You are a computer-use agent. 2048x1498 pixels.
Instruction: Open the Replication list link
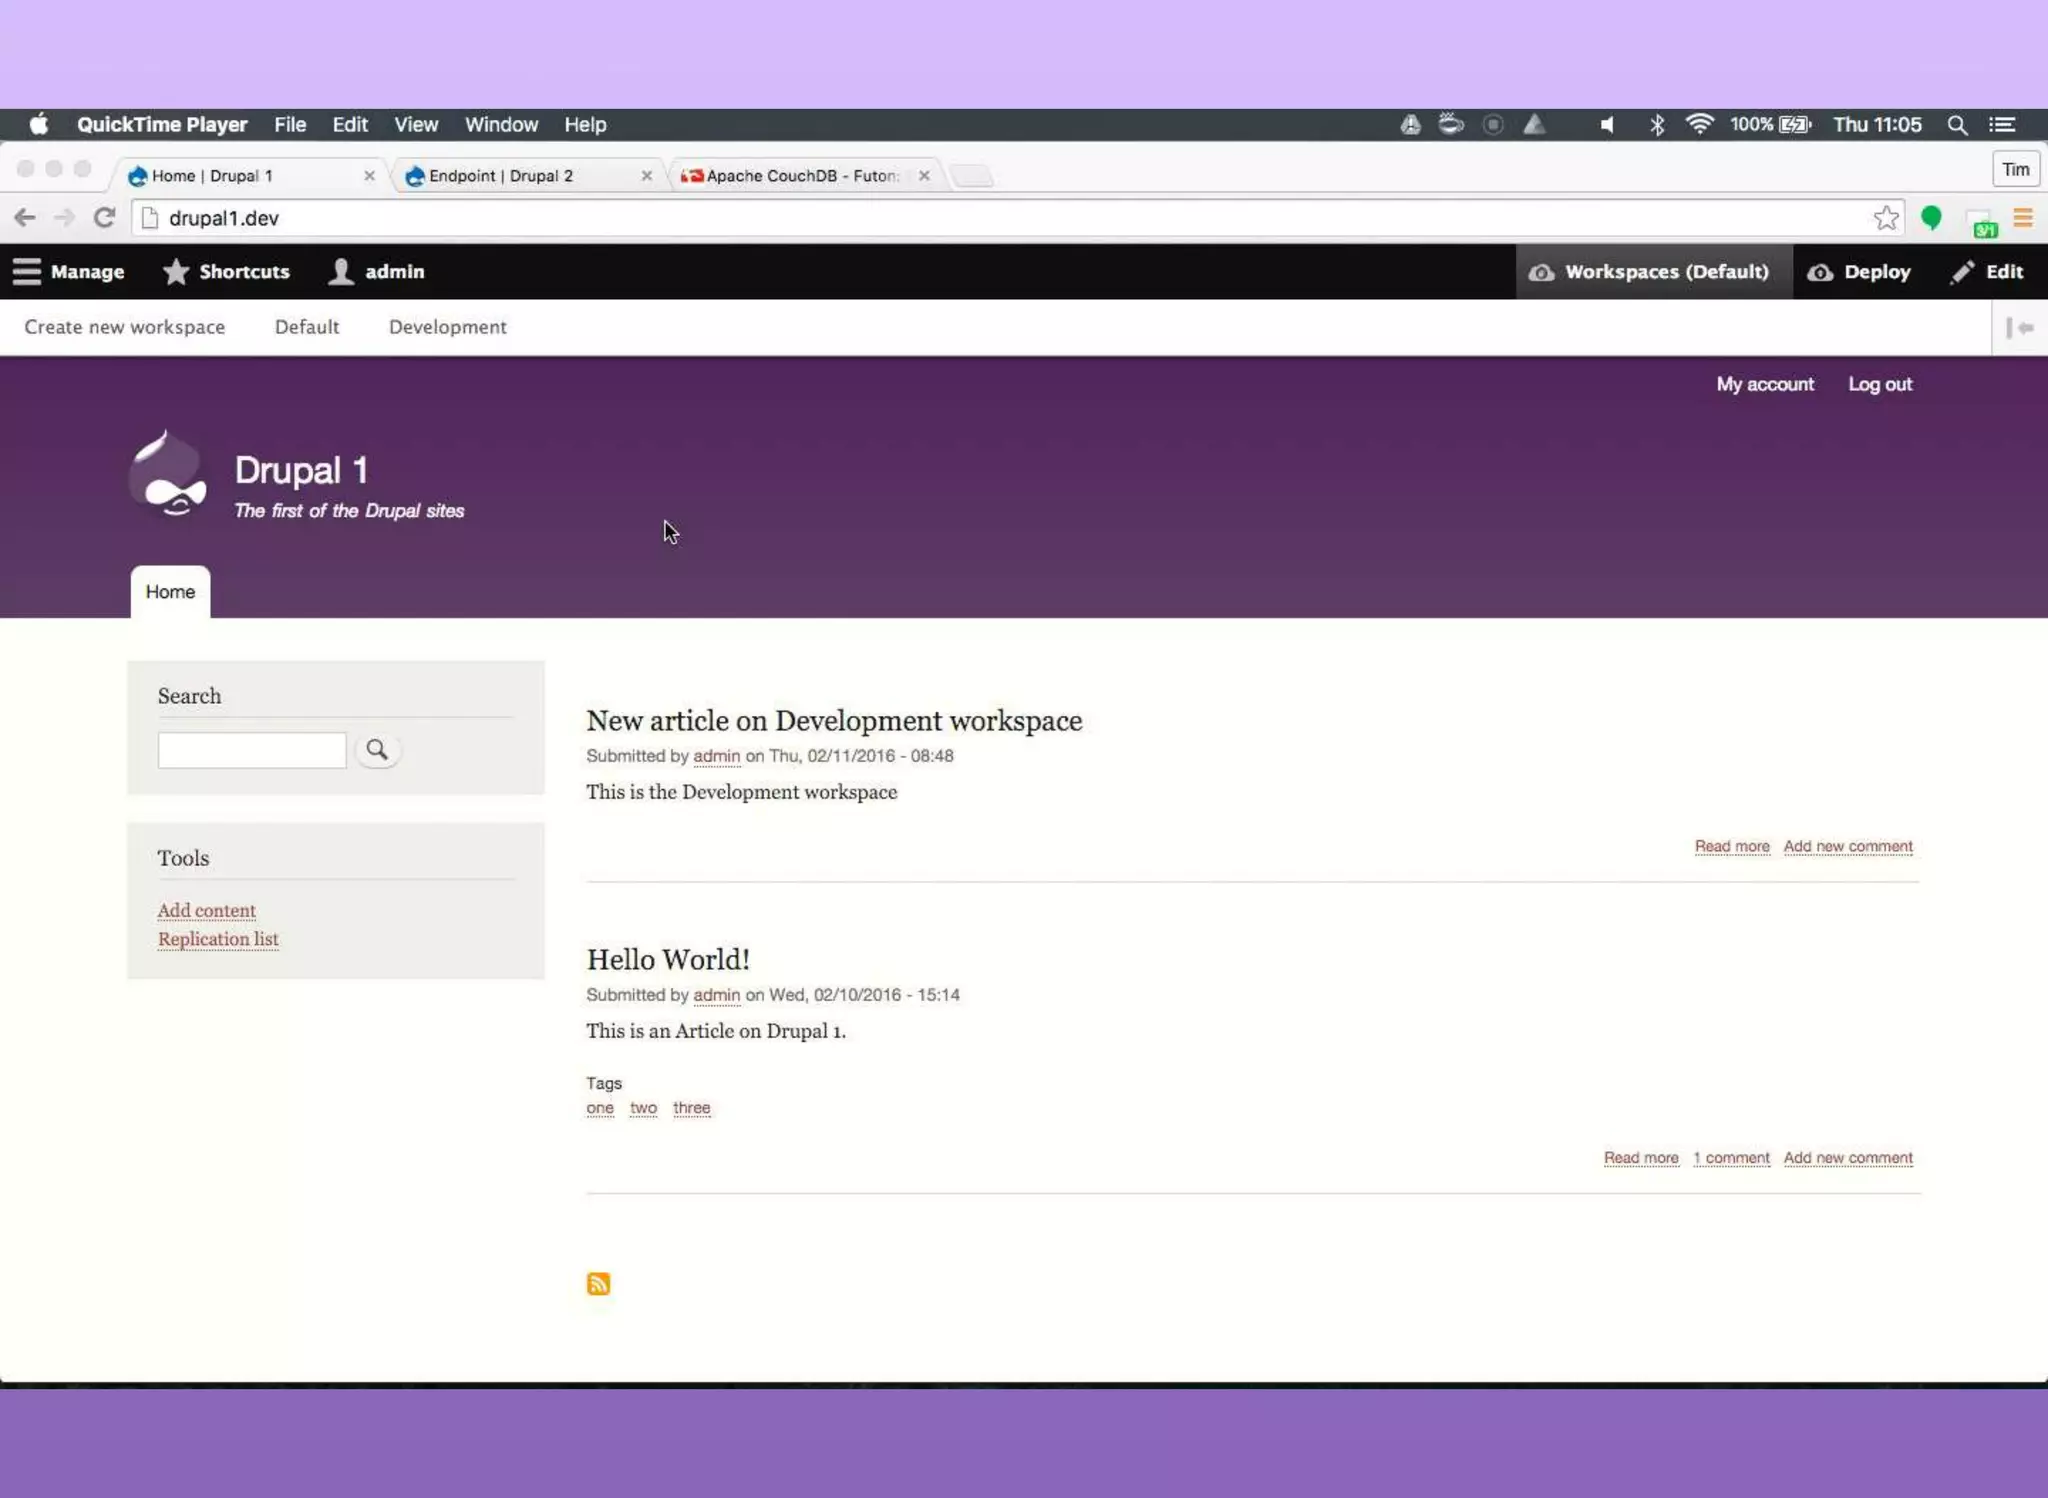coord(218,939)
